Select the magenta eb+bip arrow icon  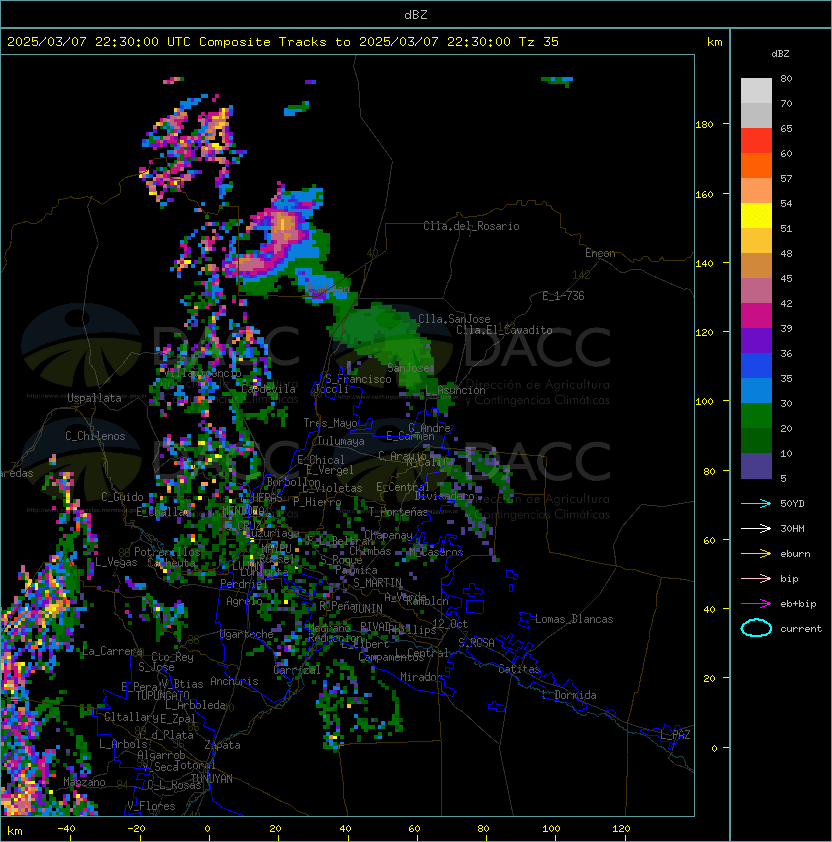click(756, 604)
